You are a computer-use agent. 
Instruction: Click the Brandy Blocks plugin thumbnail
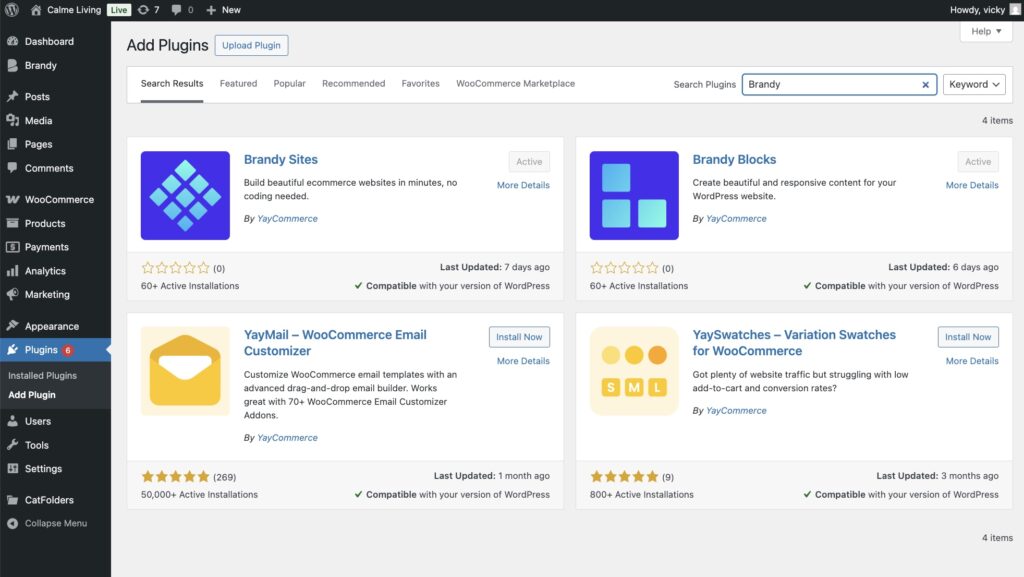634,195
